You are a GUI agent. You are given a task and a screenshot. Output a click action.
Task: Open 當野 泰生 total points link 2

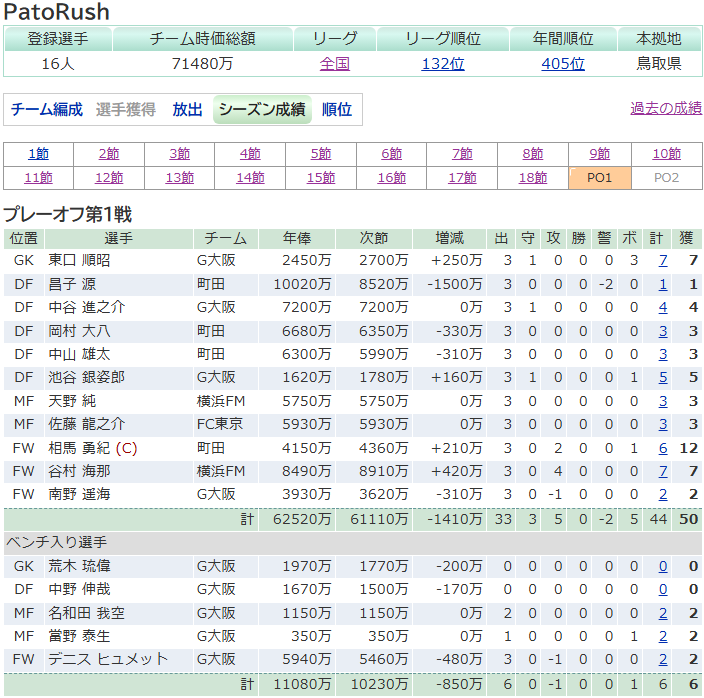click(x=663, y=637)
